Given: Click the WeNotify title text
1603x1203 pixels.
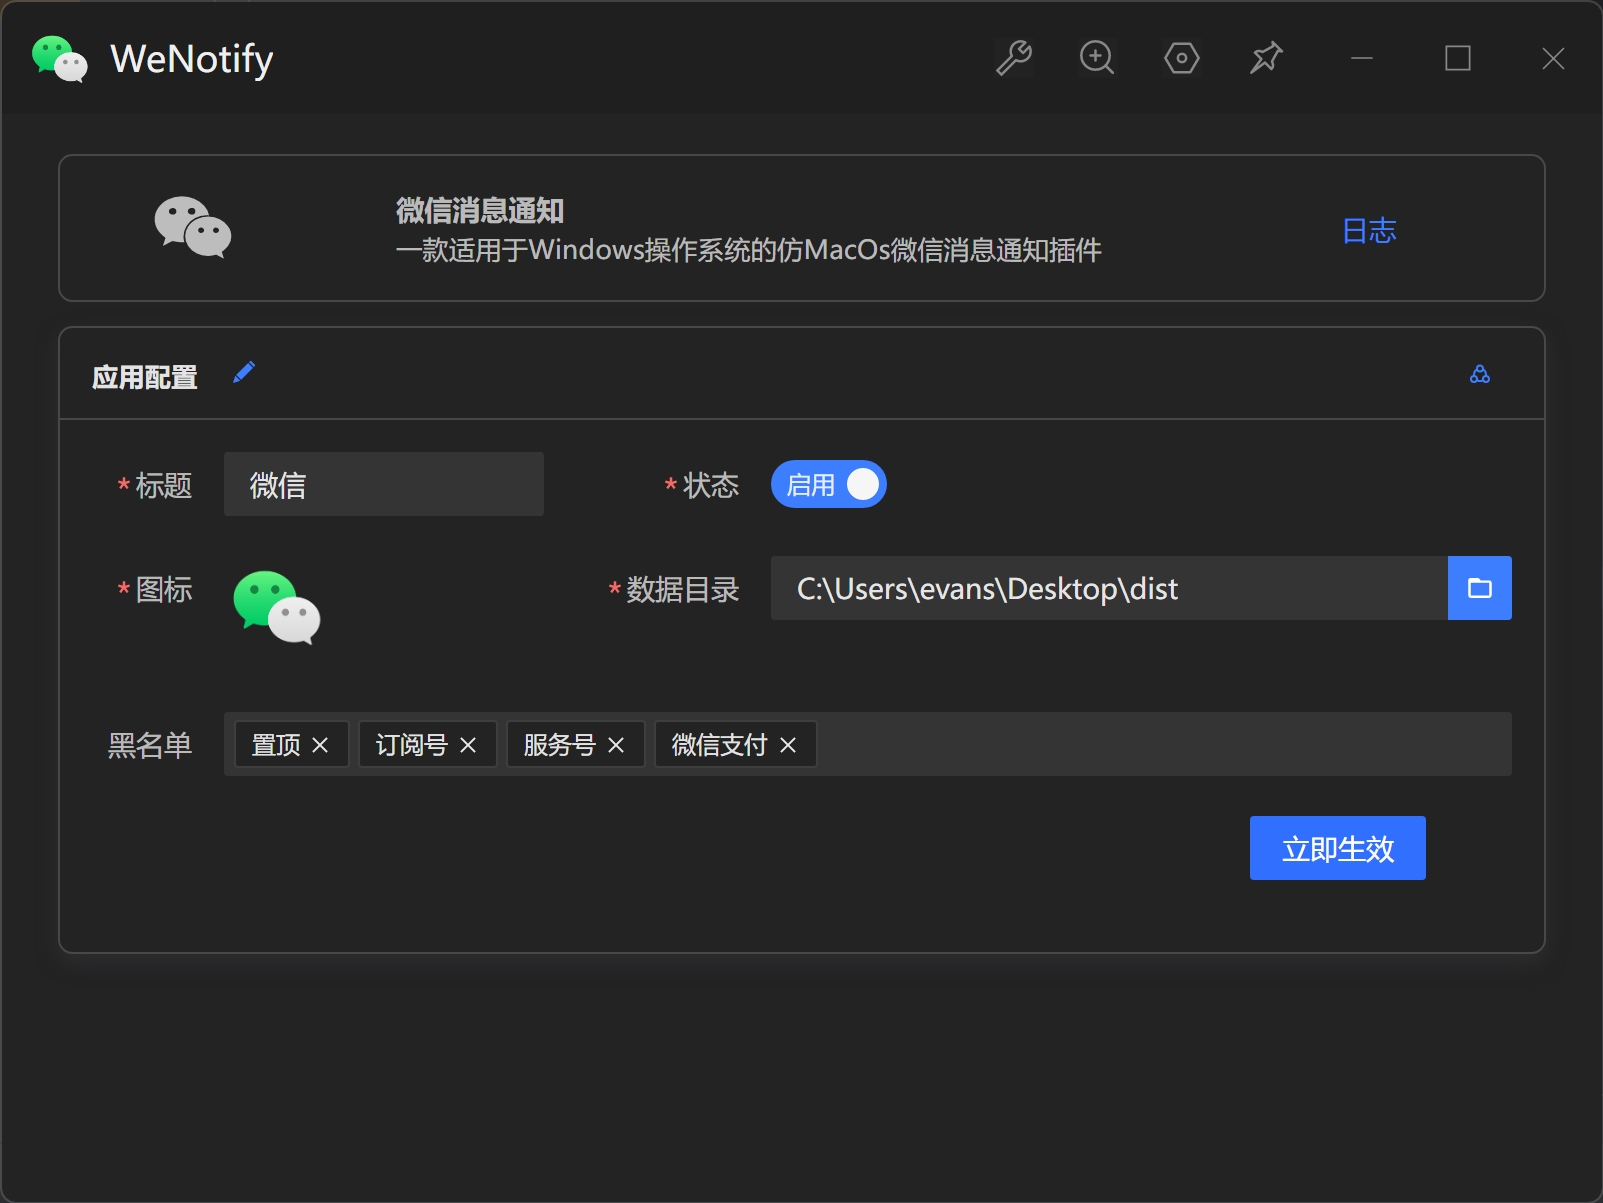Looking at the screenshot, I should [x=192, y=59].
